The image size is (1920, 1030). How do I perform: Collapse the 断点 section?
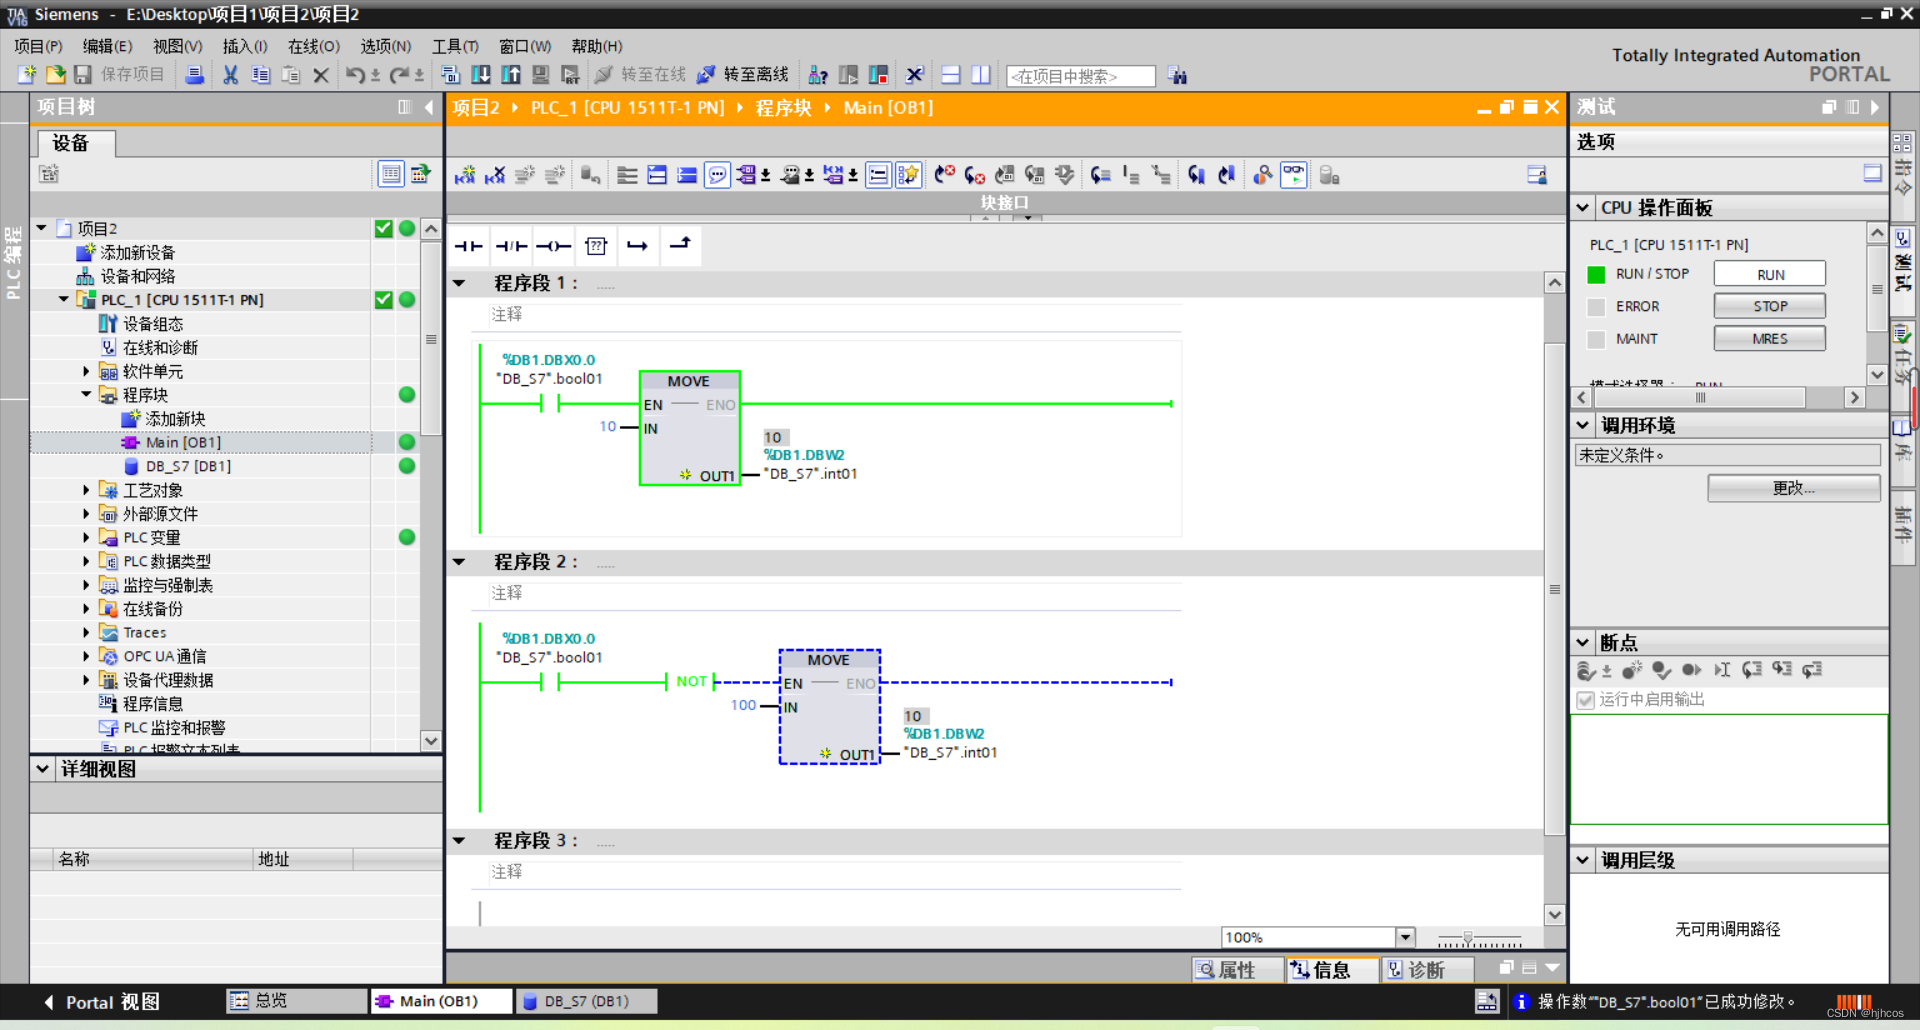tap(1583, 643)
